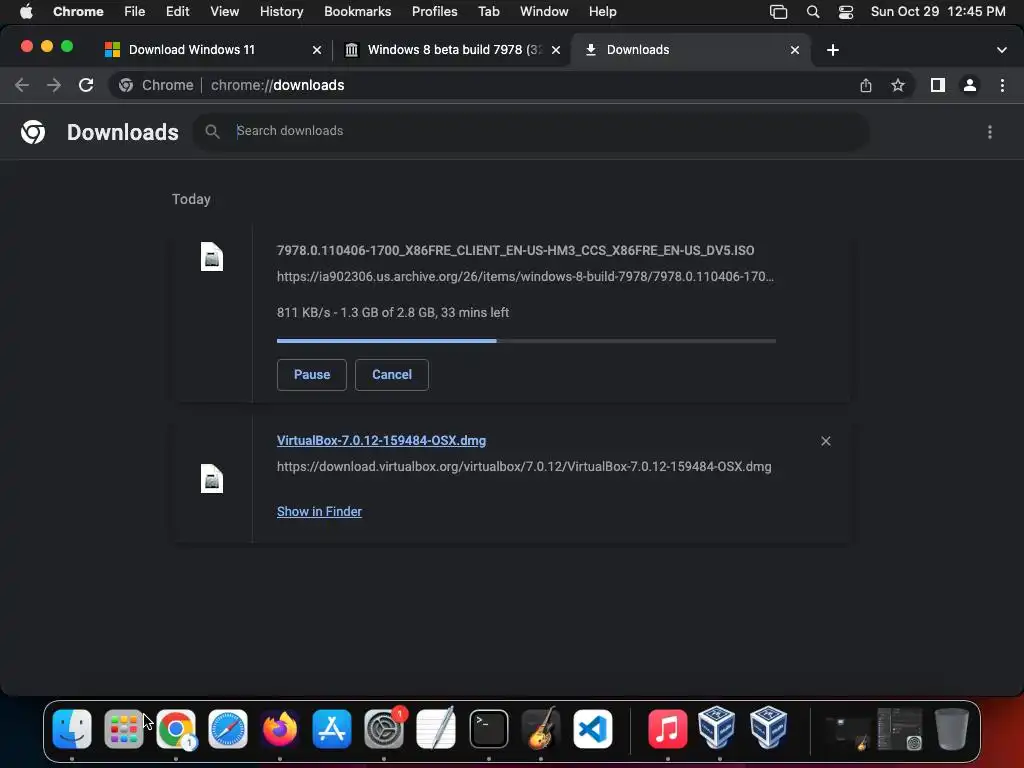The width and height of the screenshot is (1024, 768).
Task: Click the file icon of VirtualBox dmg
Action: click(212, 479)
